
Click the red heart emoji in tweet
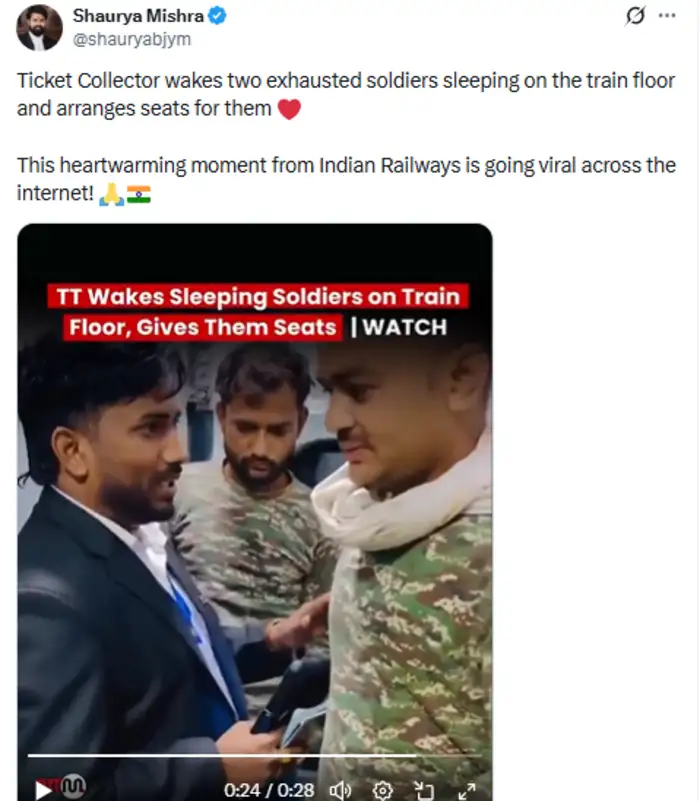pyautogui.click(x=289, y=109)
